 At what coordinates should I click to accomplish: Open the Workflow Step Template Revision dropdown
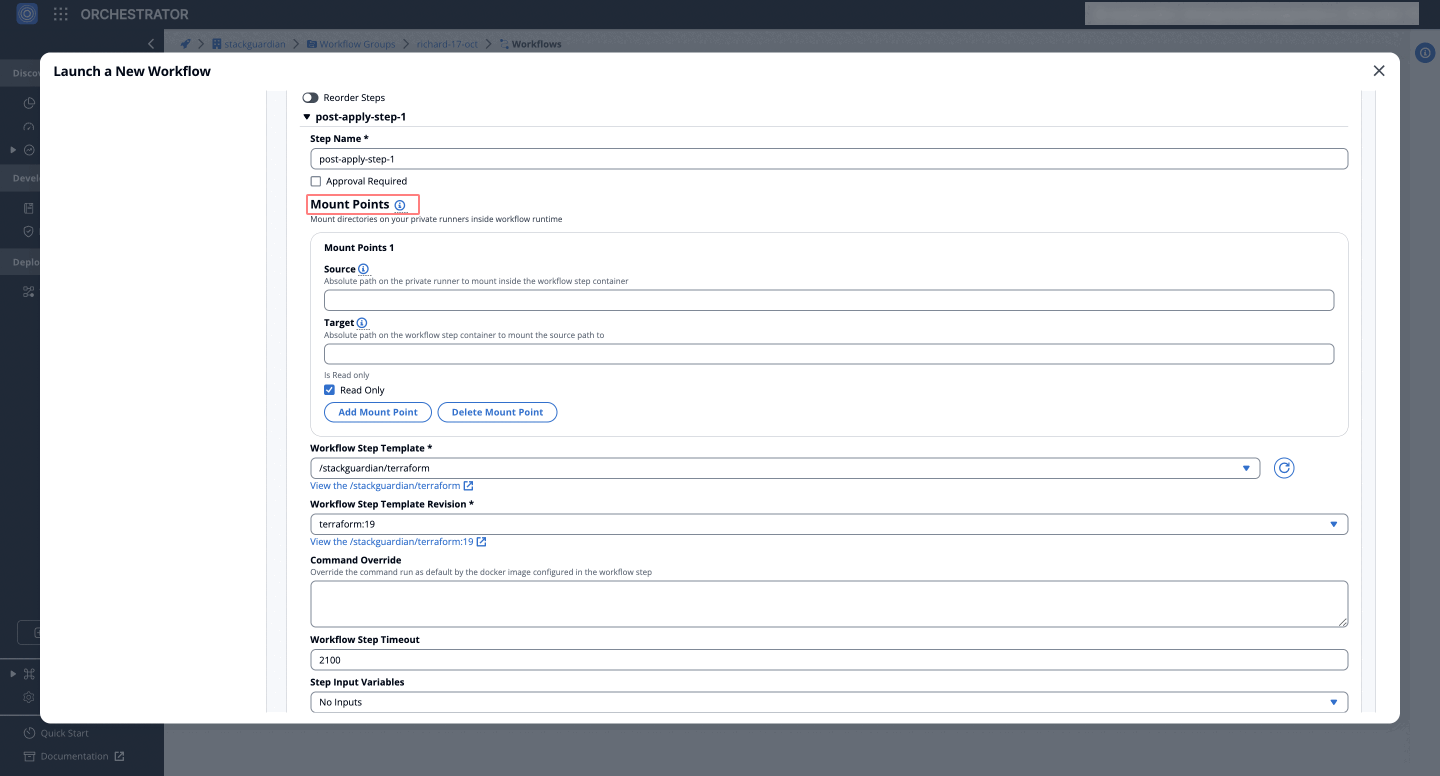(x=1333, y=523)
